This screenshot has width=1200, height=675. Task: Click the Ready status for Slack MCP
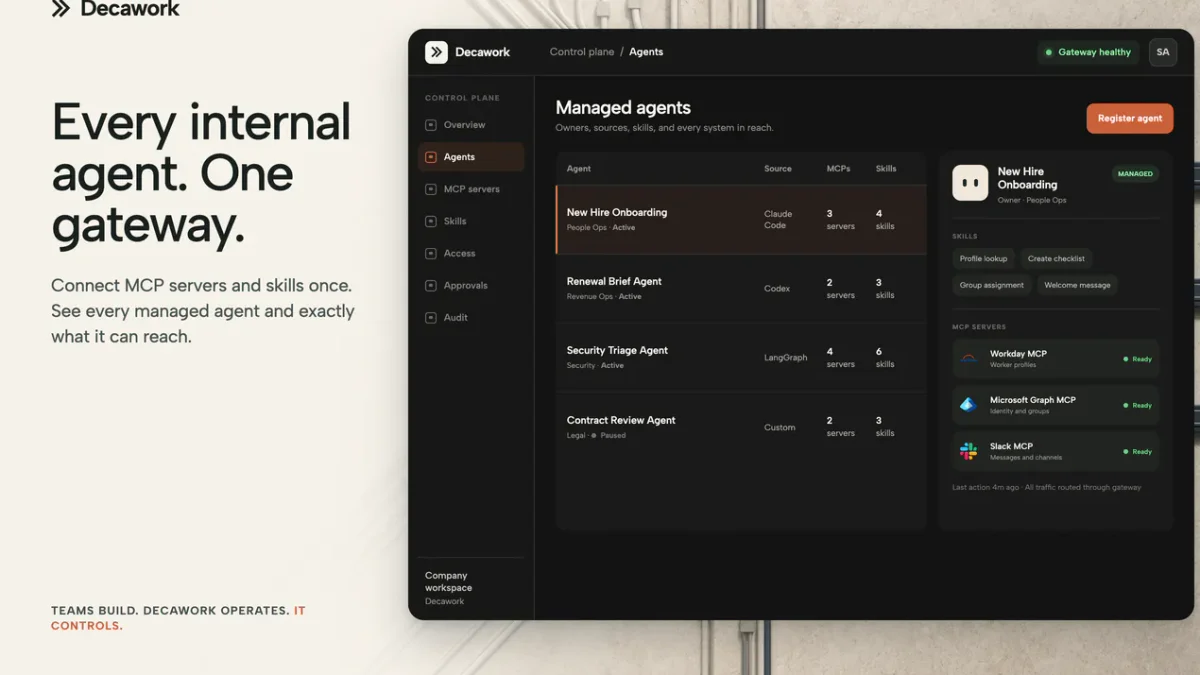(x=1138, y=452)
